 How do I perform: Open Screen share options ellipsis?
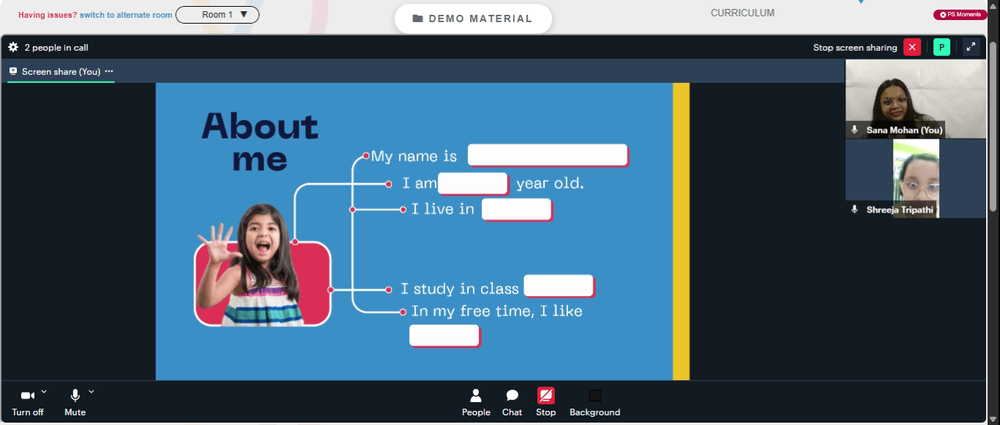[x=109, y=71]
